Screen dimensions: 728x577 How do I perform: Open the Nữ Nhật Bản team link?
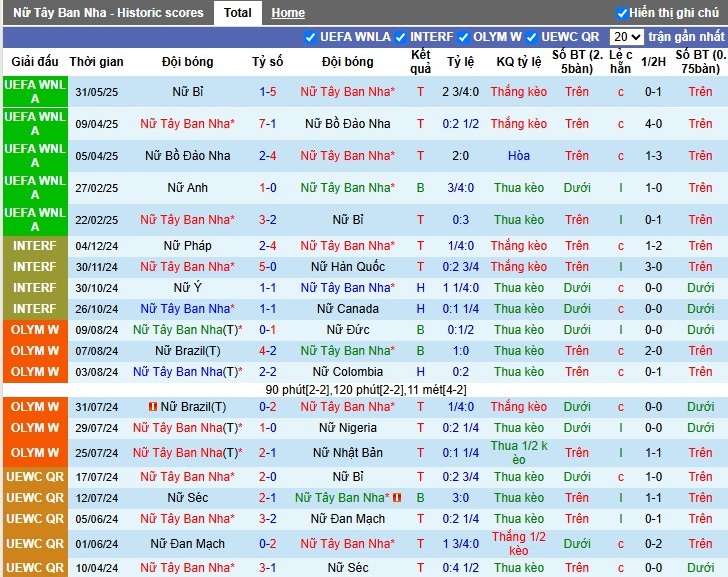(x=348, y=453)
